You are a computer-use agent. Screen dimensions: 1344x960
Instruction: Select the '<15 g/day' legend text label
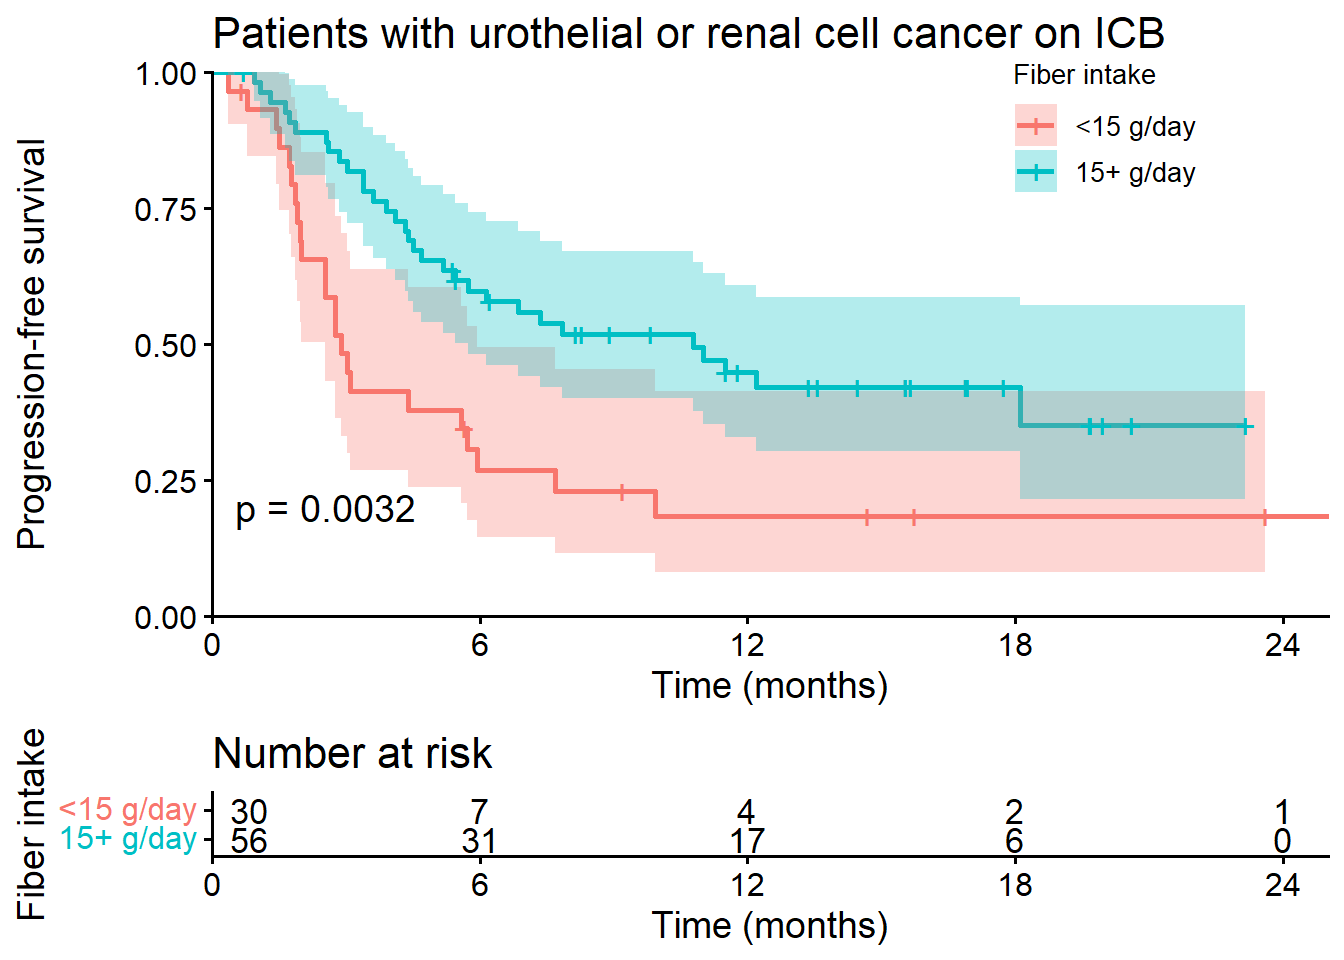(1135, 127)
